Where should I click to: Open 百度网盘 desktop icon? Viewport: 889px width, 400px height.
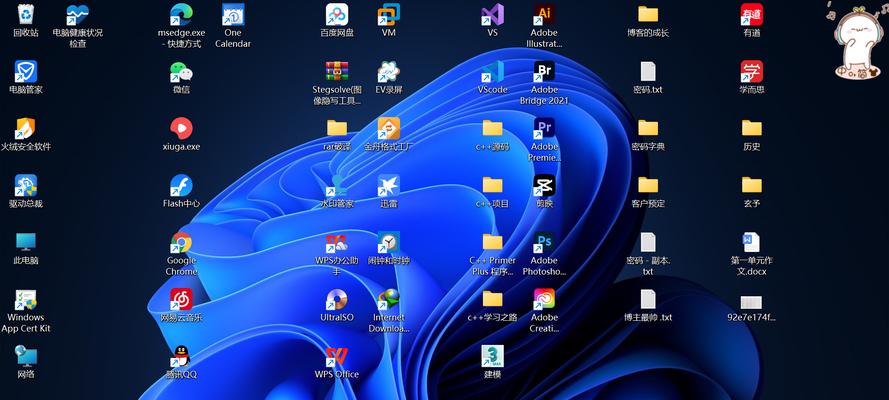pos(337,15)
